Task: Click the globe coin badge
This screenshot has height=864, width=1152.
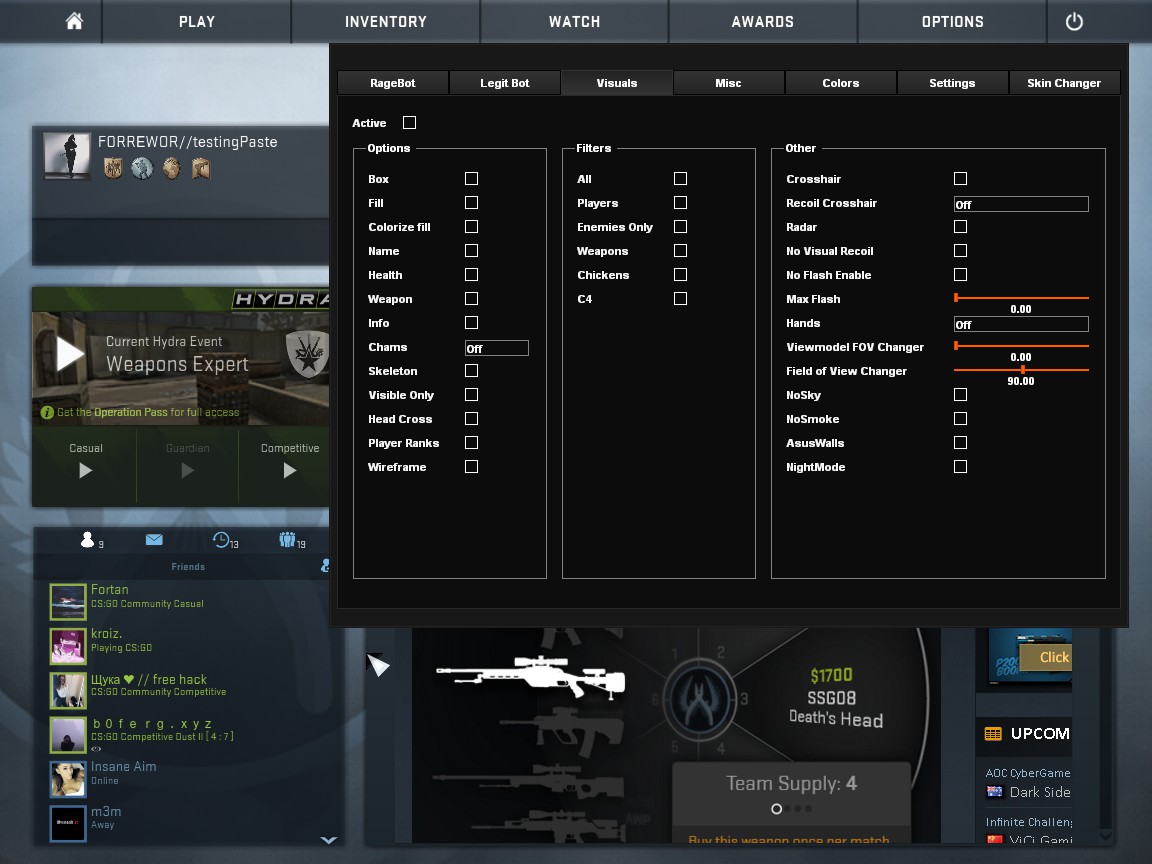Action: click(142, 168)
